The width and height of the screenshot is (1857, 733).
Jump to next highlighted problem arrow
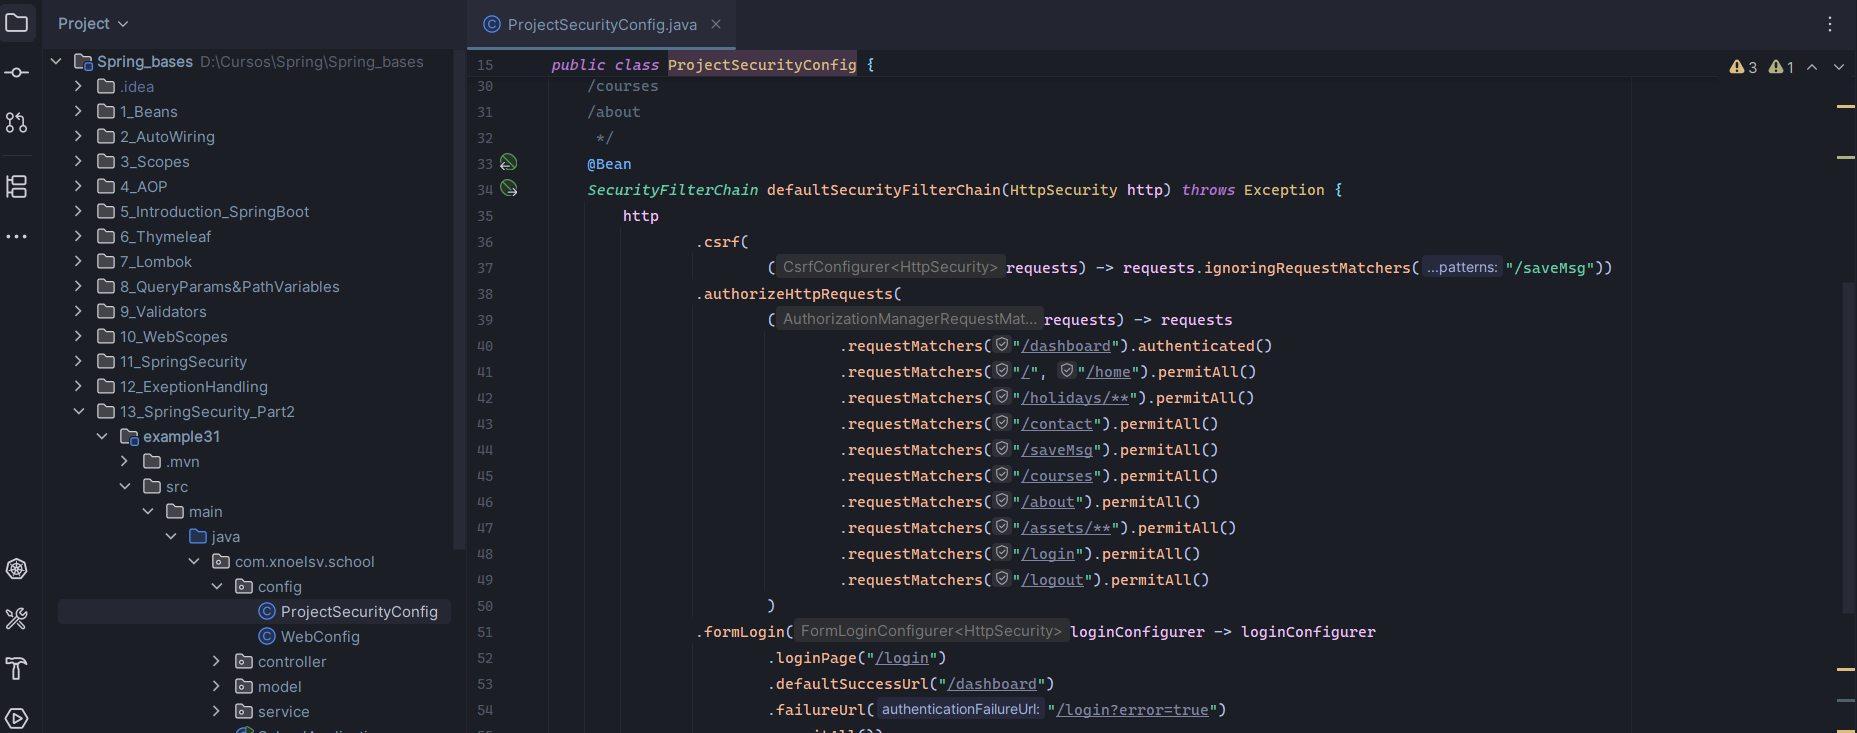pos(1838,67)
